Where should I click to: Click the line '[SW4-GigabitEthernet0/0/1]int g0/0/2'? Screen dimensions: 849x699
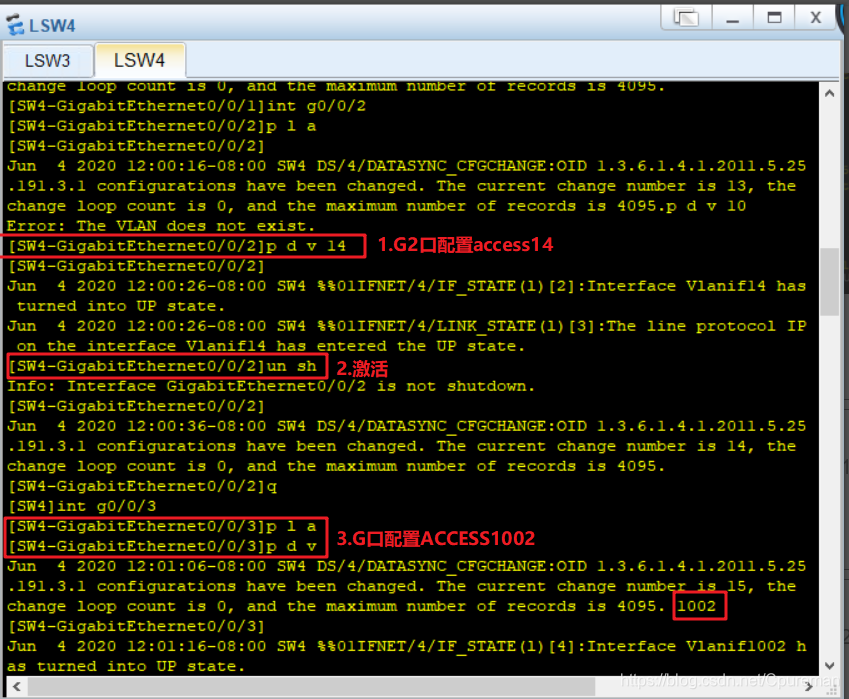pyautogui.click(x=187, y=106)
